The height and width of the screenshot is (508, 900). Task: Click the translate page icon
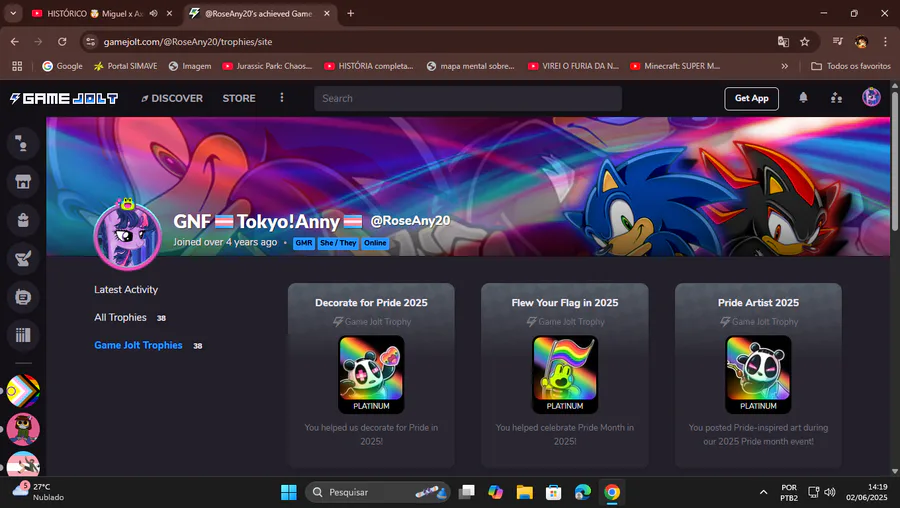pos(783,41)
